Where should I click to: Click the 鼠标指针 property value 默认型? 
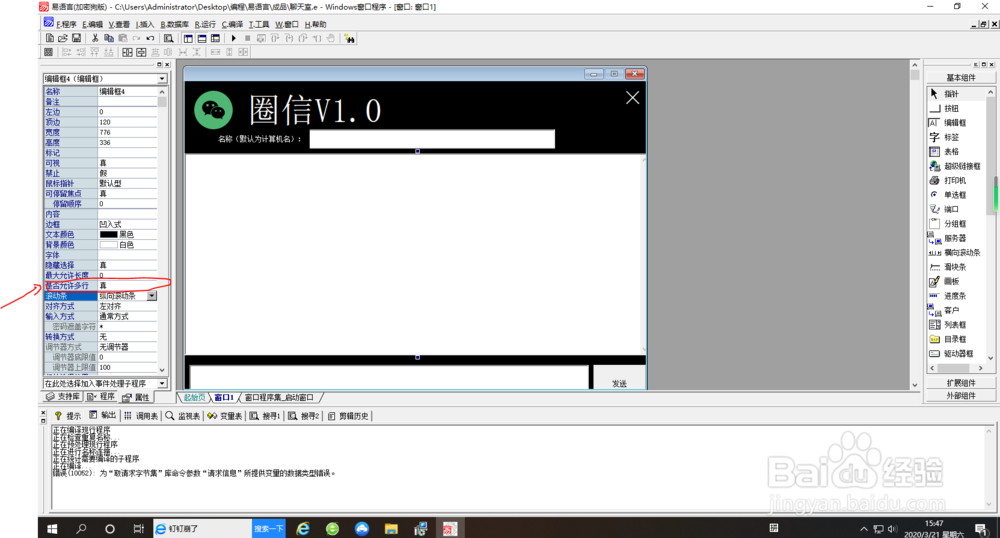127,184
